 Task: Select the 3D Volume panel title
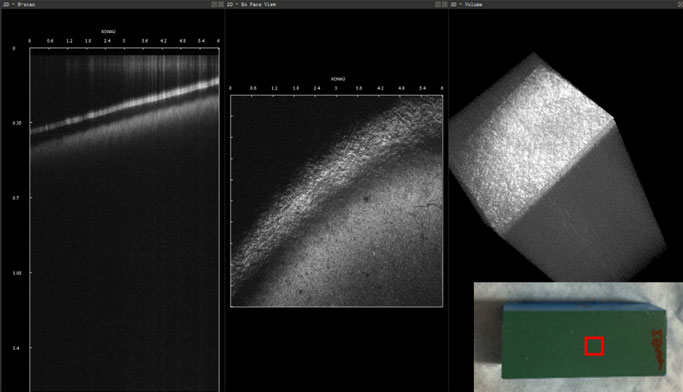466,4
